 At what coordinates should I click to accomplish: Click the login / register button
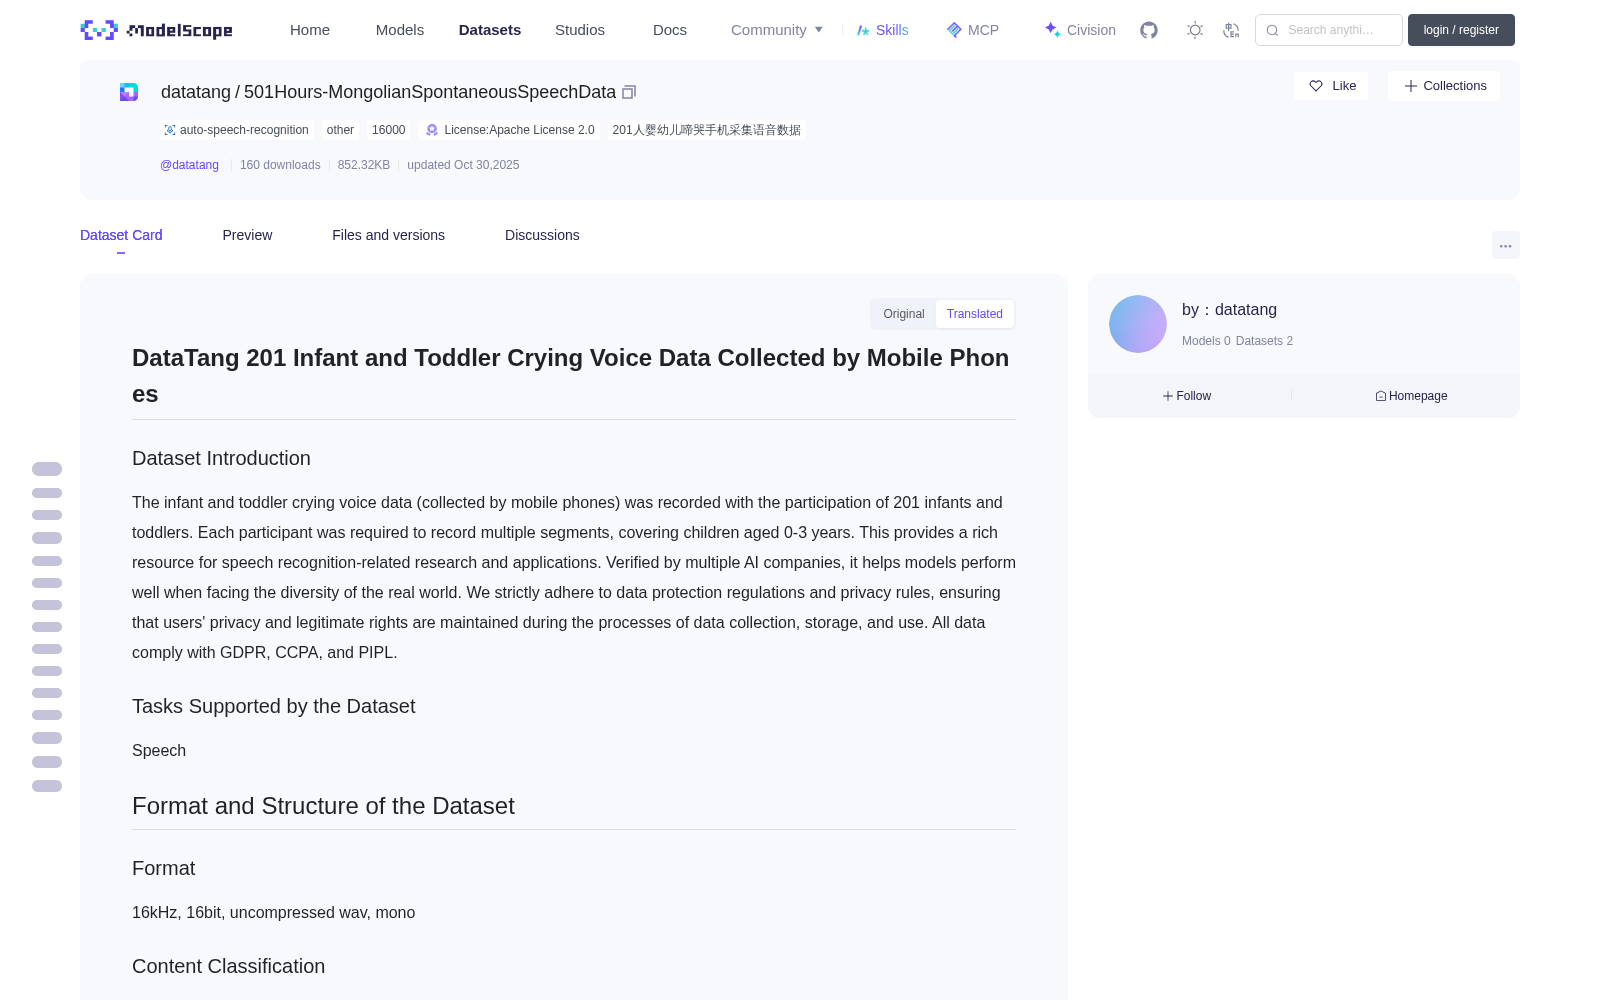(x=1461, y=30)
